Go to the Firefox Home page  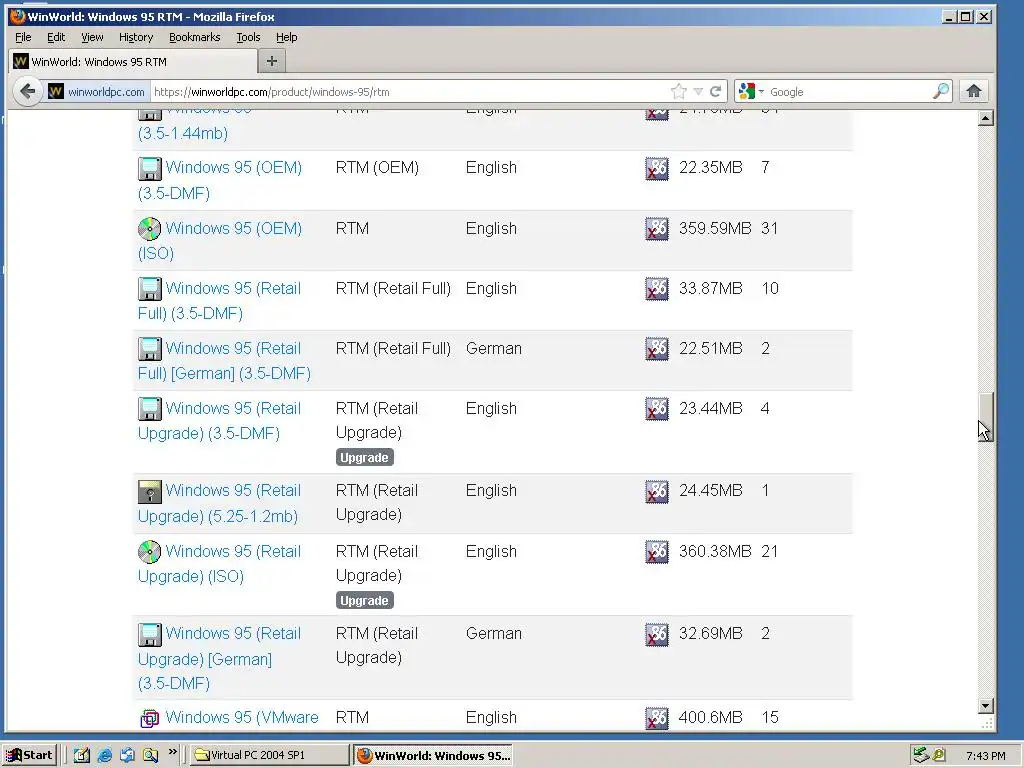pyautogui.click(x=974, y=91)
